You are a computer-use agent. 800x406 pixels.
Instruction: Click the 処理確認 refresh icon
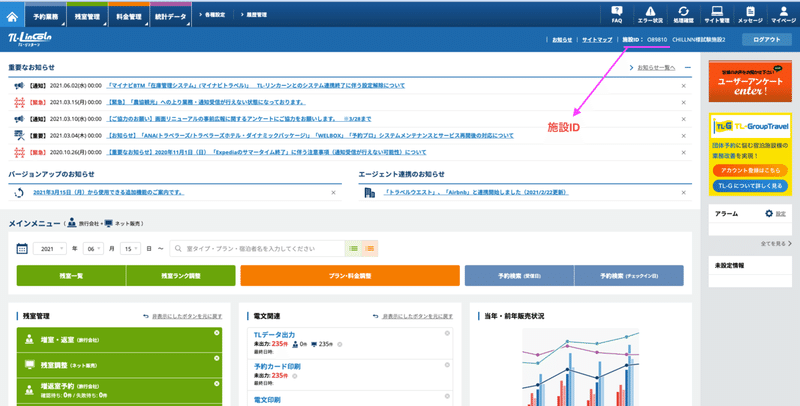683,13
